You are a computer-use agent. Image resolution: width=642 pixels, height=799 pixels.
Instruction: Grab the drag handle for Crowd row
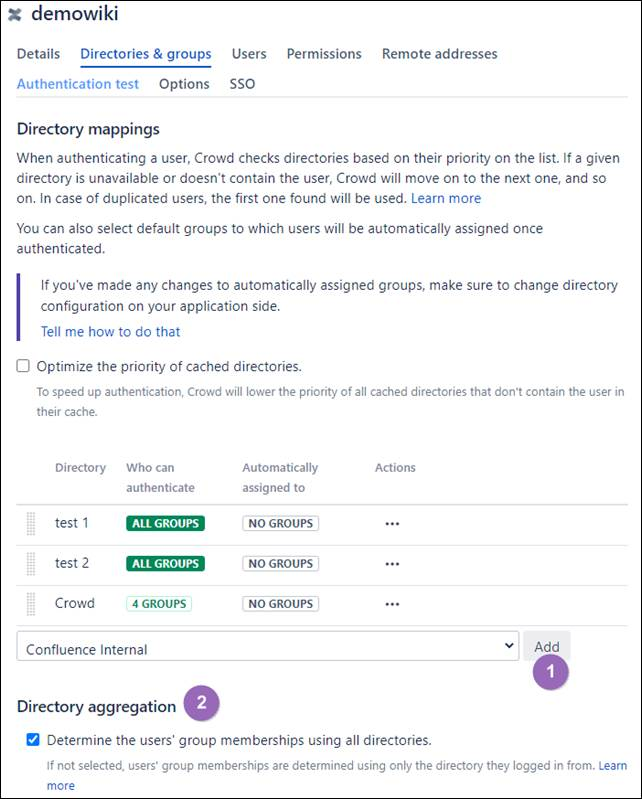[x=31, y=604]
